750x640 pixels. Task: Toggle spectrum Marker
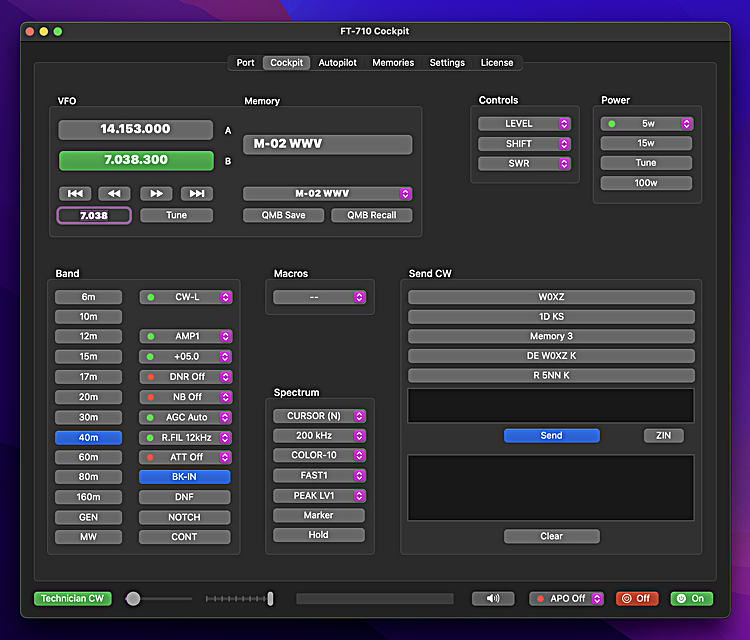319,515
